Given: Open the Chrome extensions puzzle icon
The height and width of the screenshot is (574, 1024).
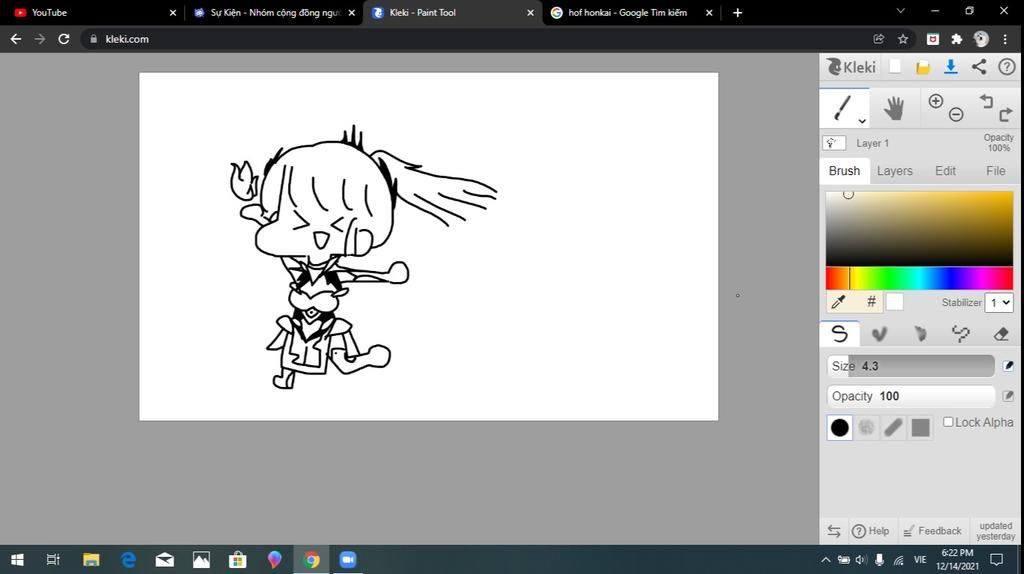Looking at the screenshot, I should pyautogui.click(x=957, y=39).
